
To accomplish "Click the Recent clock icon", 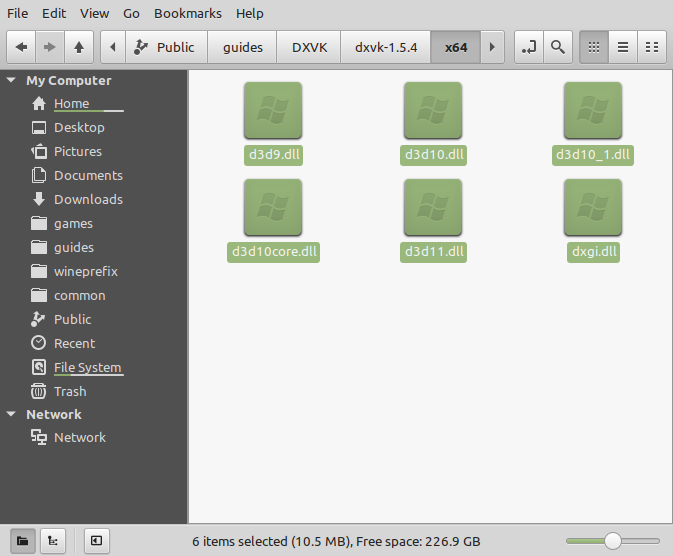I will pos(39,343).
